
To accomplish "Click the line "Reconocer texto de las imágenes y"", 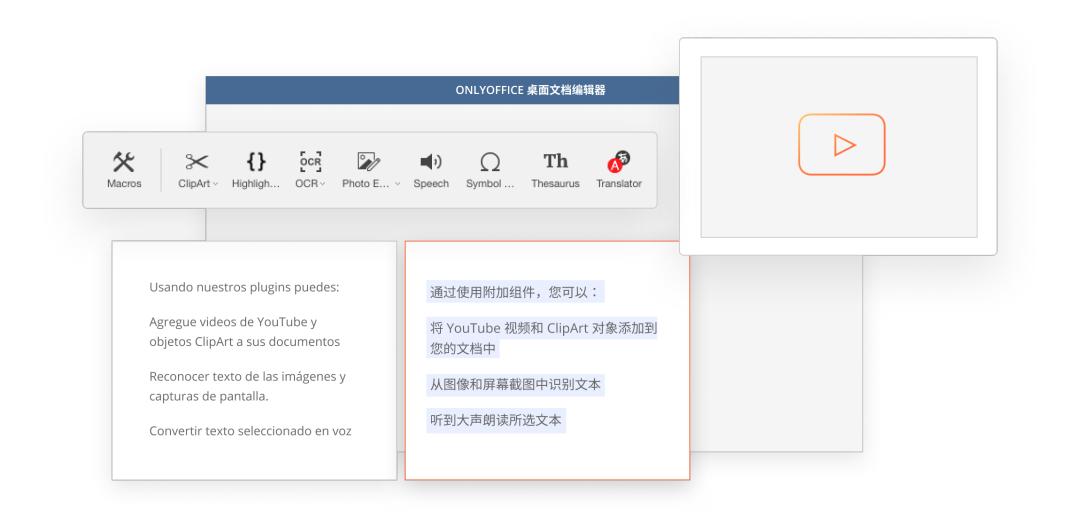I will (247, 377).
